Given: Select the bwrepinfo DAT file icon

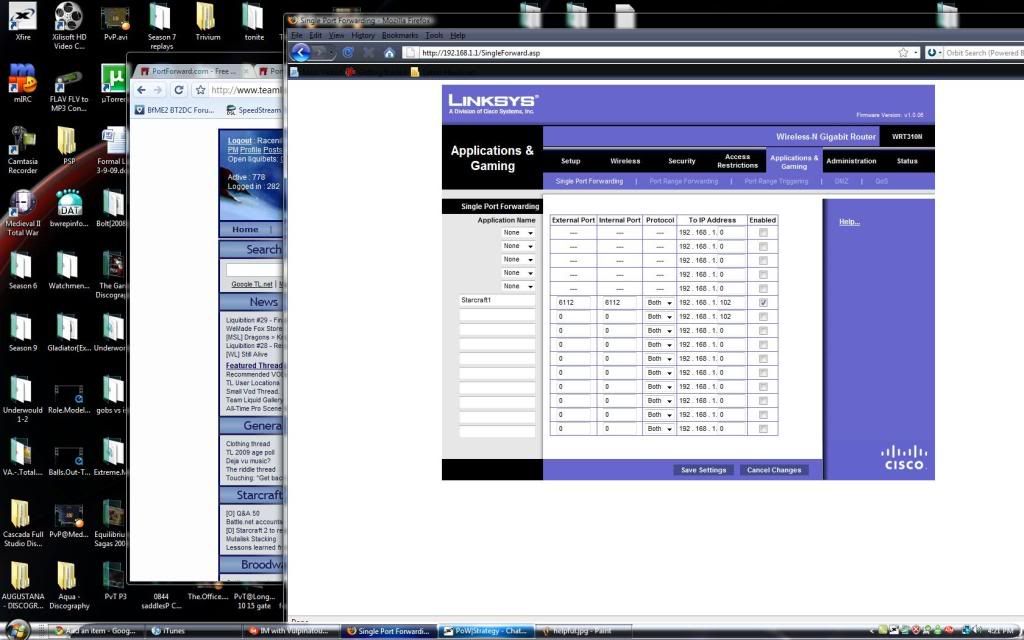Looking at the screenshot, I should click(x=69, y=208).
